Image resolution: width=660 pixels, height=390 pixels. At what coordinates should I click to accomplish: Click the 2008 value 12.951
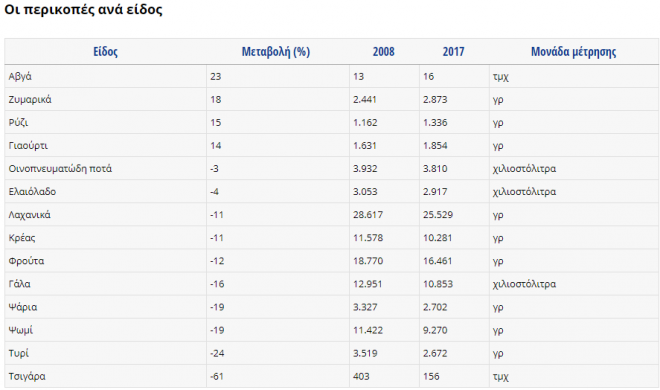pyautogui.click(x=367, y=284)
